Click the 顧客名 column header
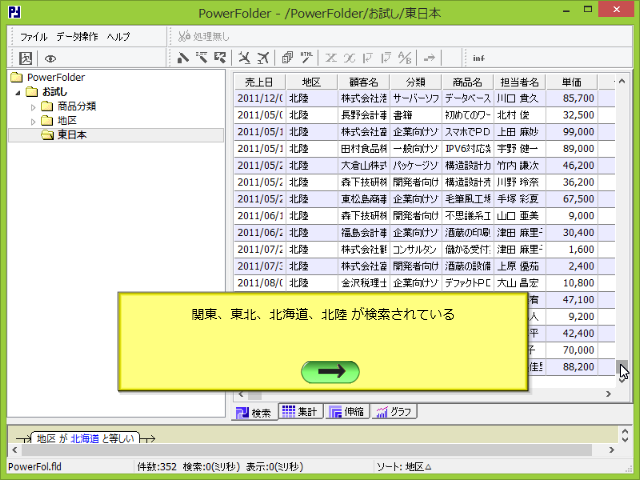This screenshot has width=640, height=480. coord(364,82)
